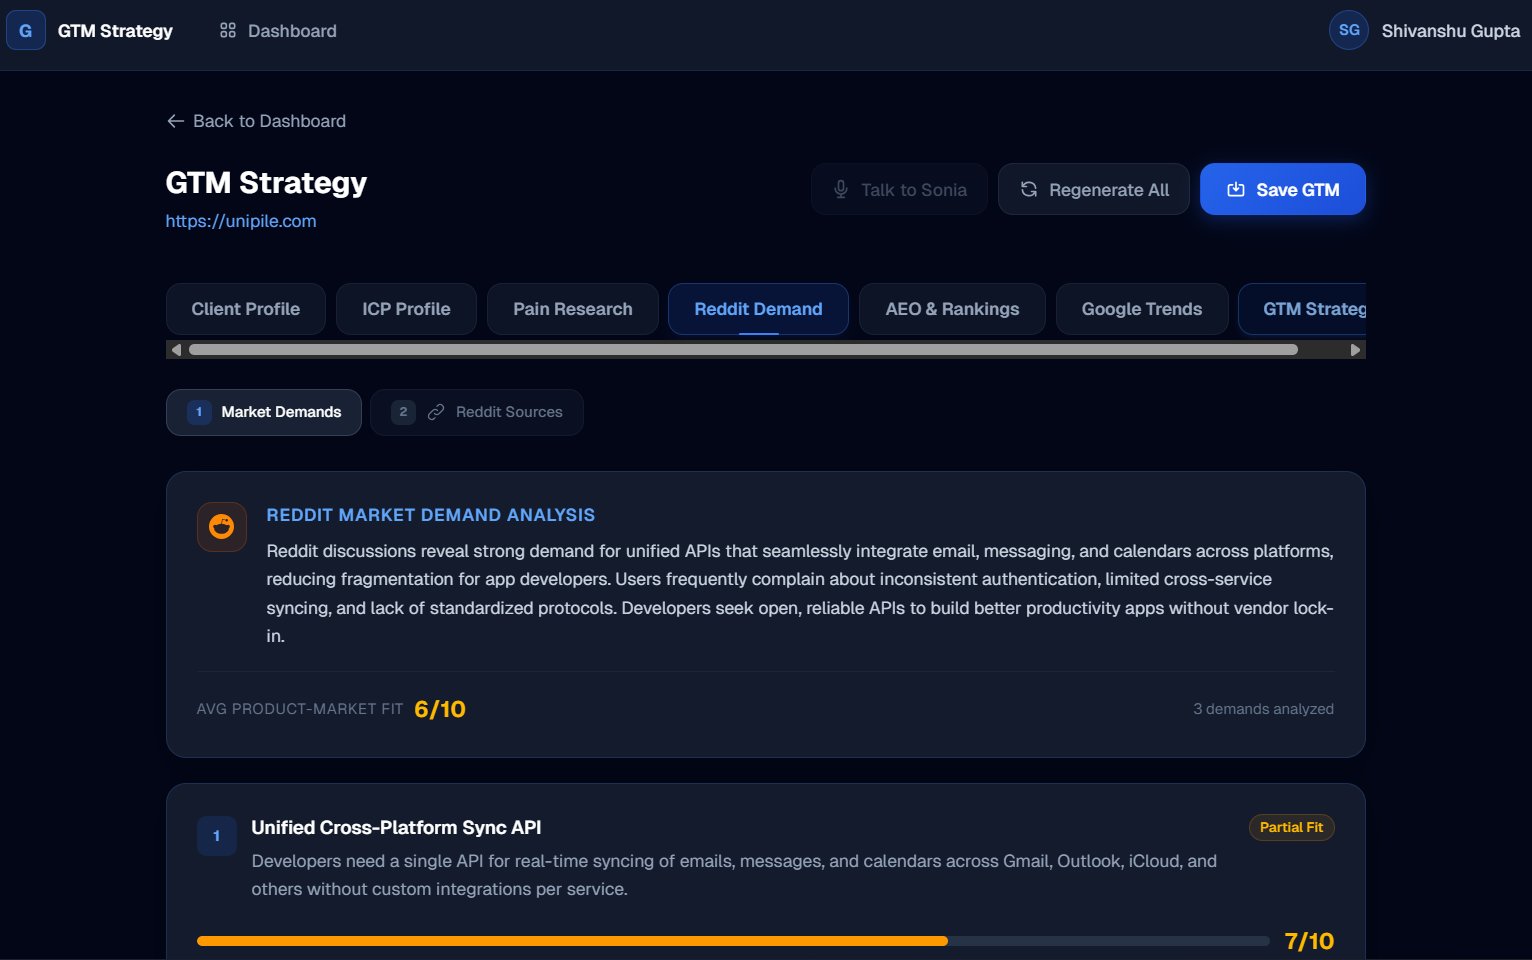The width and height of the screenshot is (1532, 960).
Task: Click the link icon beside Reddit Sources
Action: click(436, 412)
